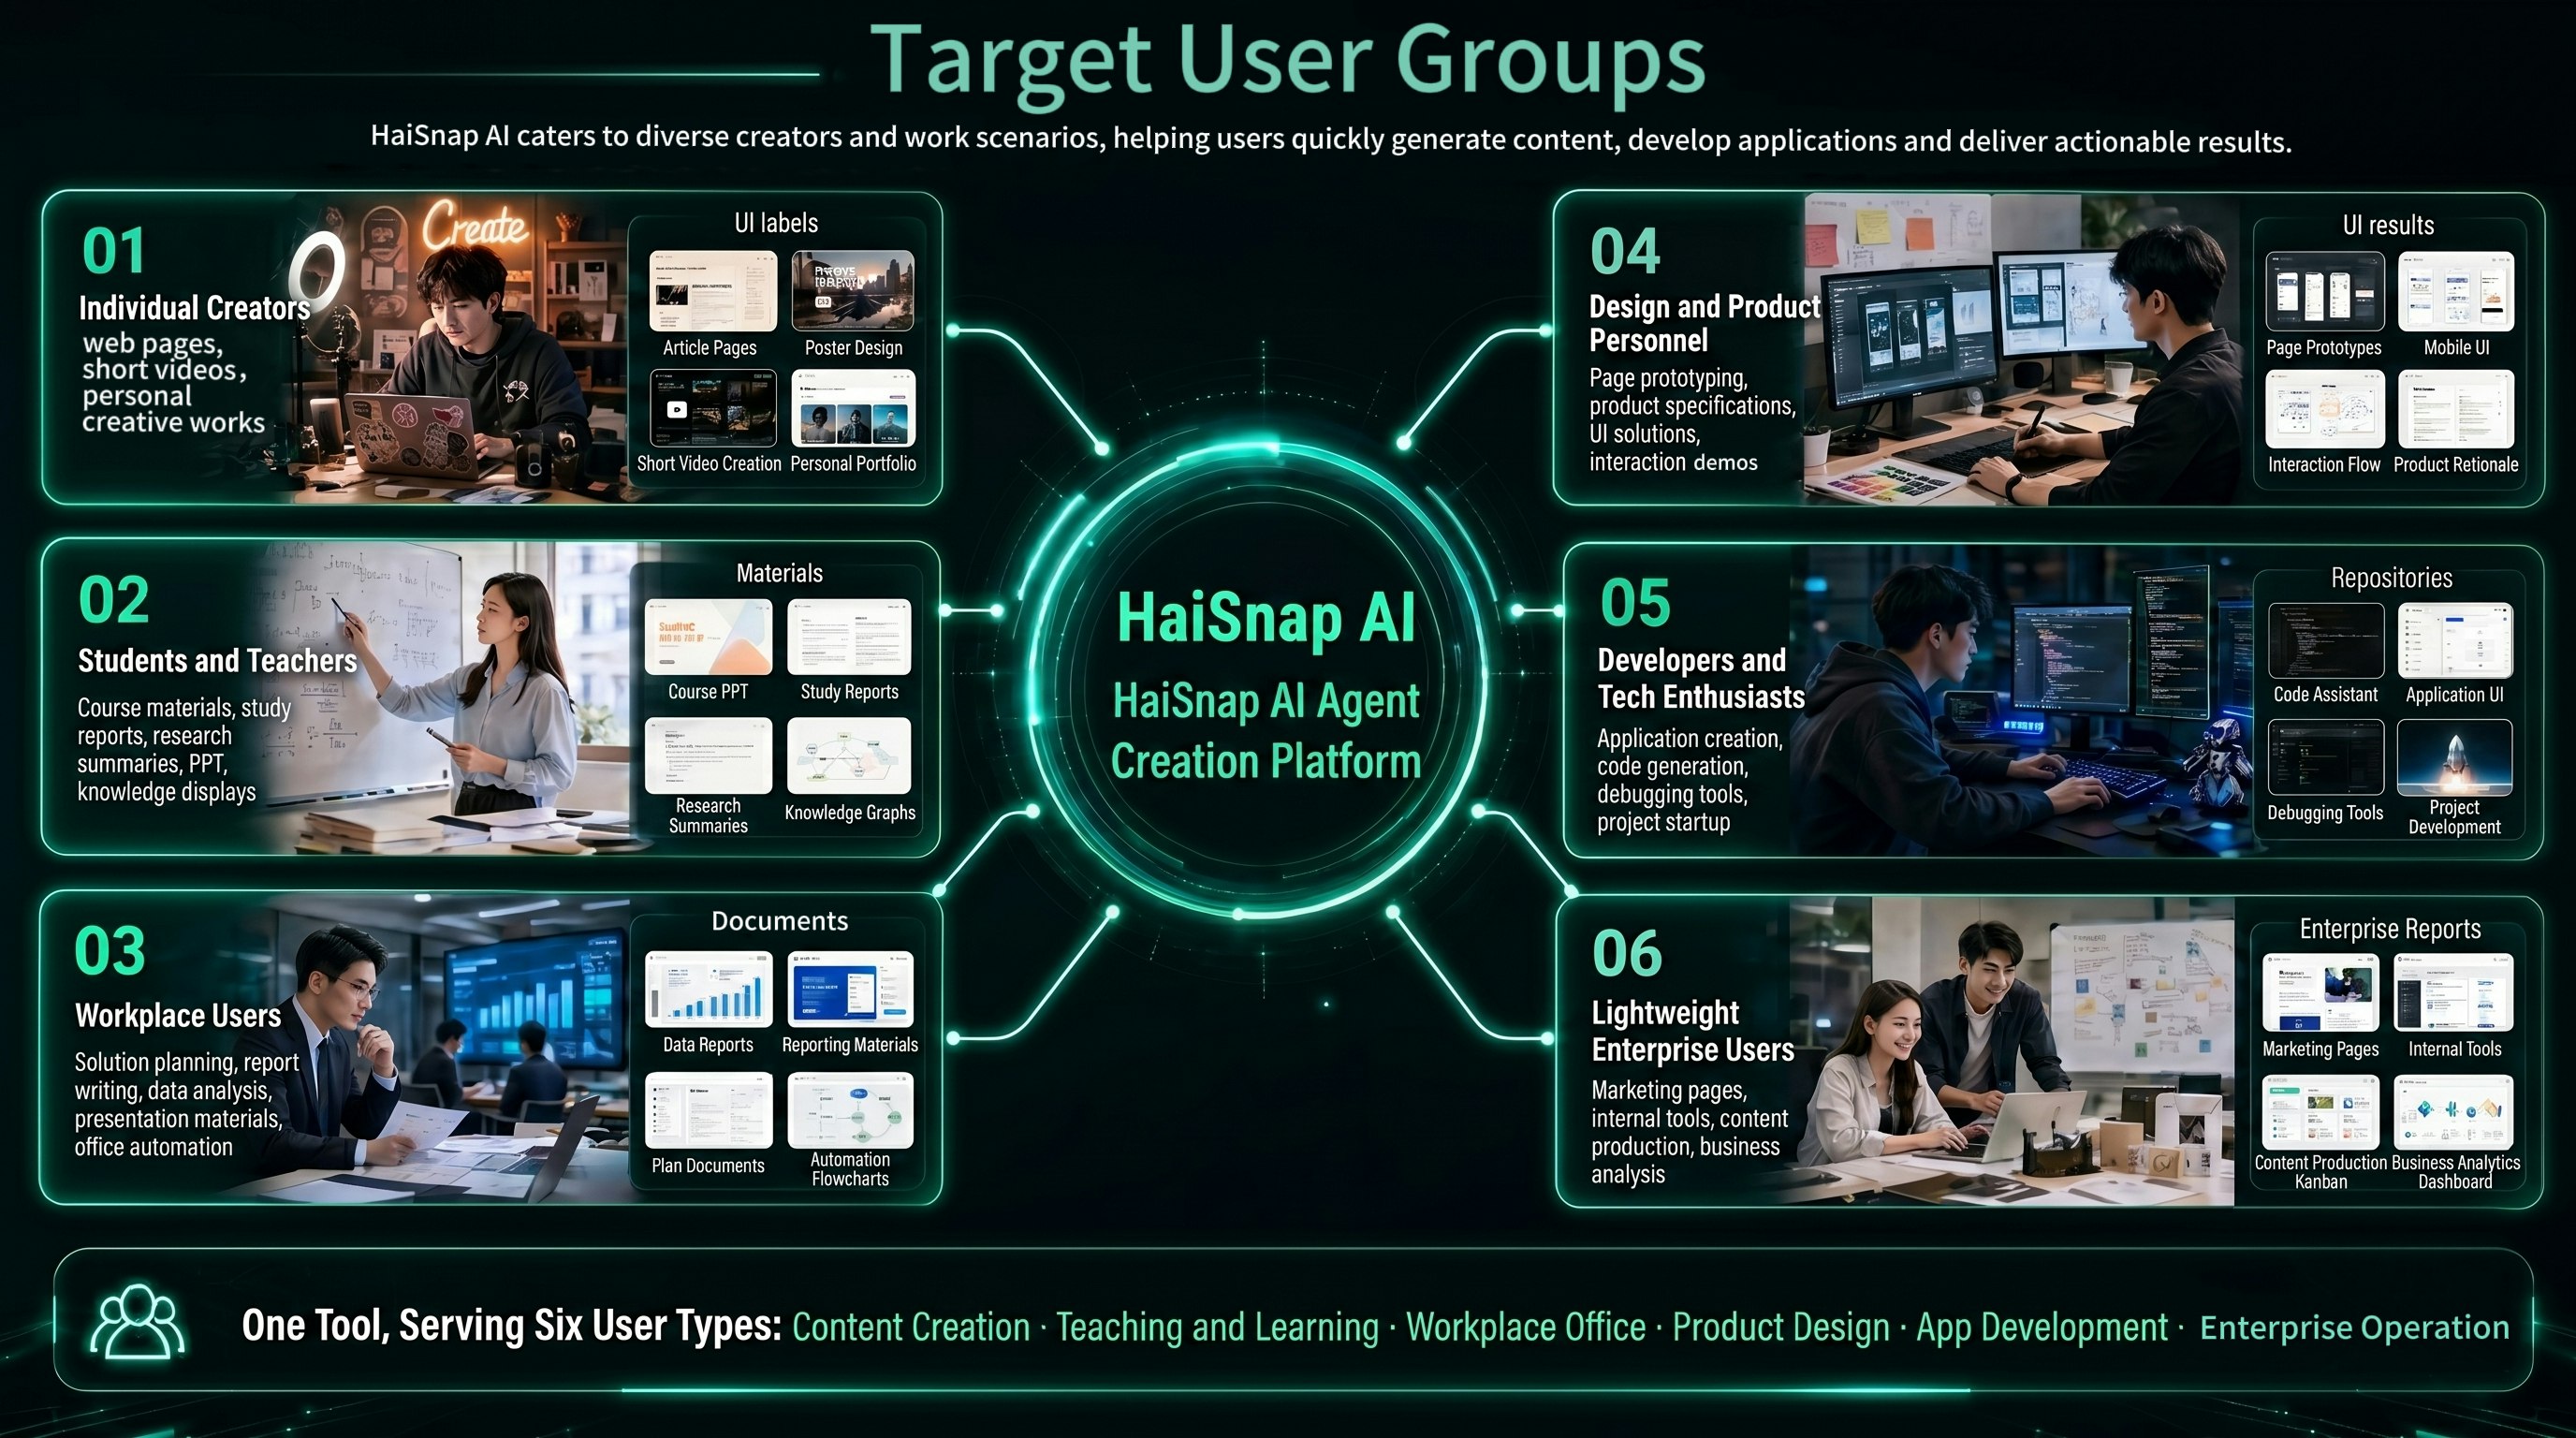
Task: Click the Documents panel heading
Action: [x=779, y=921]
